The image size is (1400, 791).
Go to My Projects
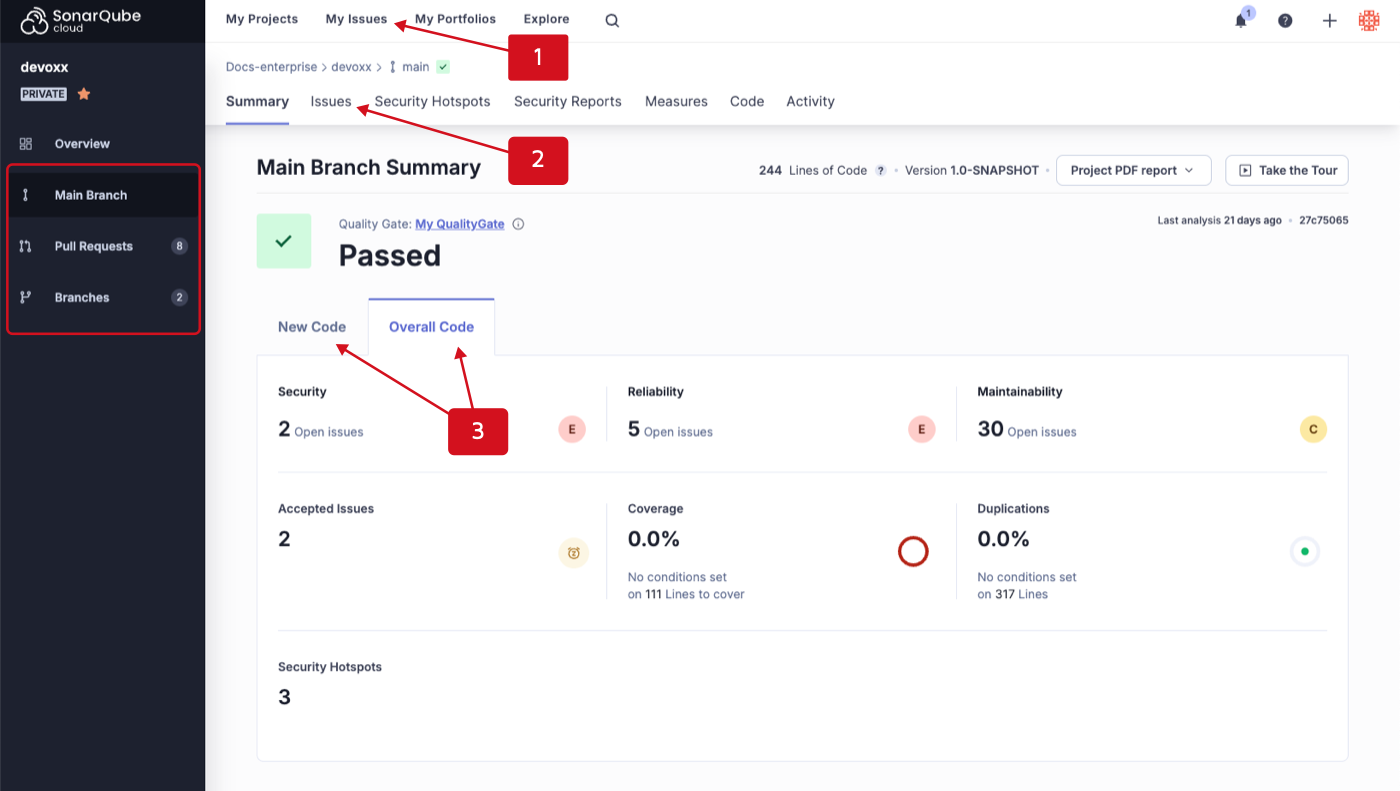click(x=262, y=19)
